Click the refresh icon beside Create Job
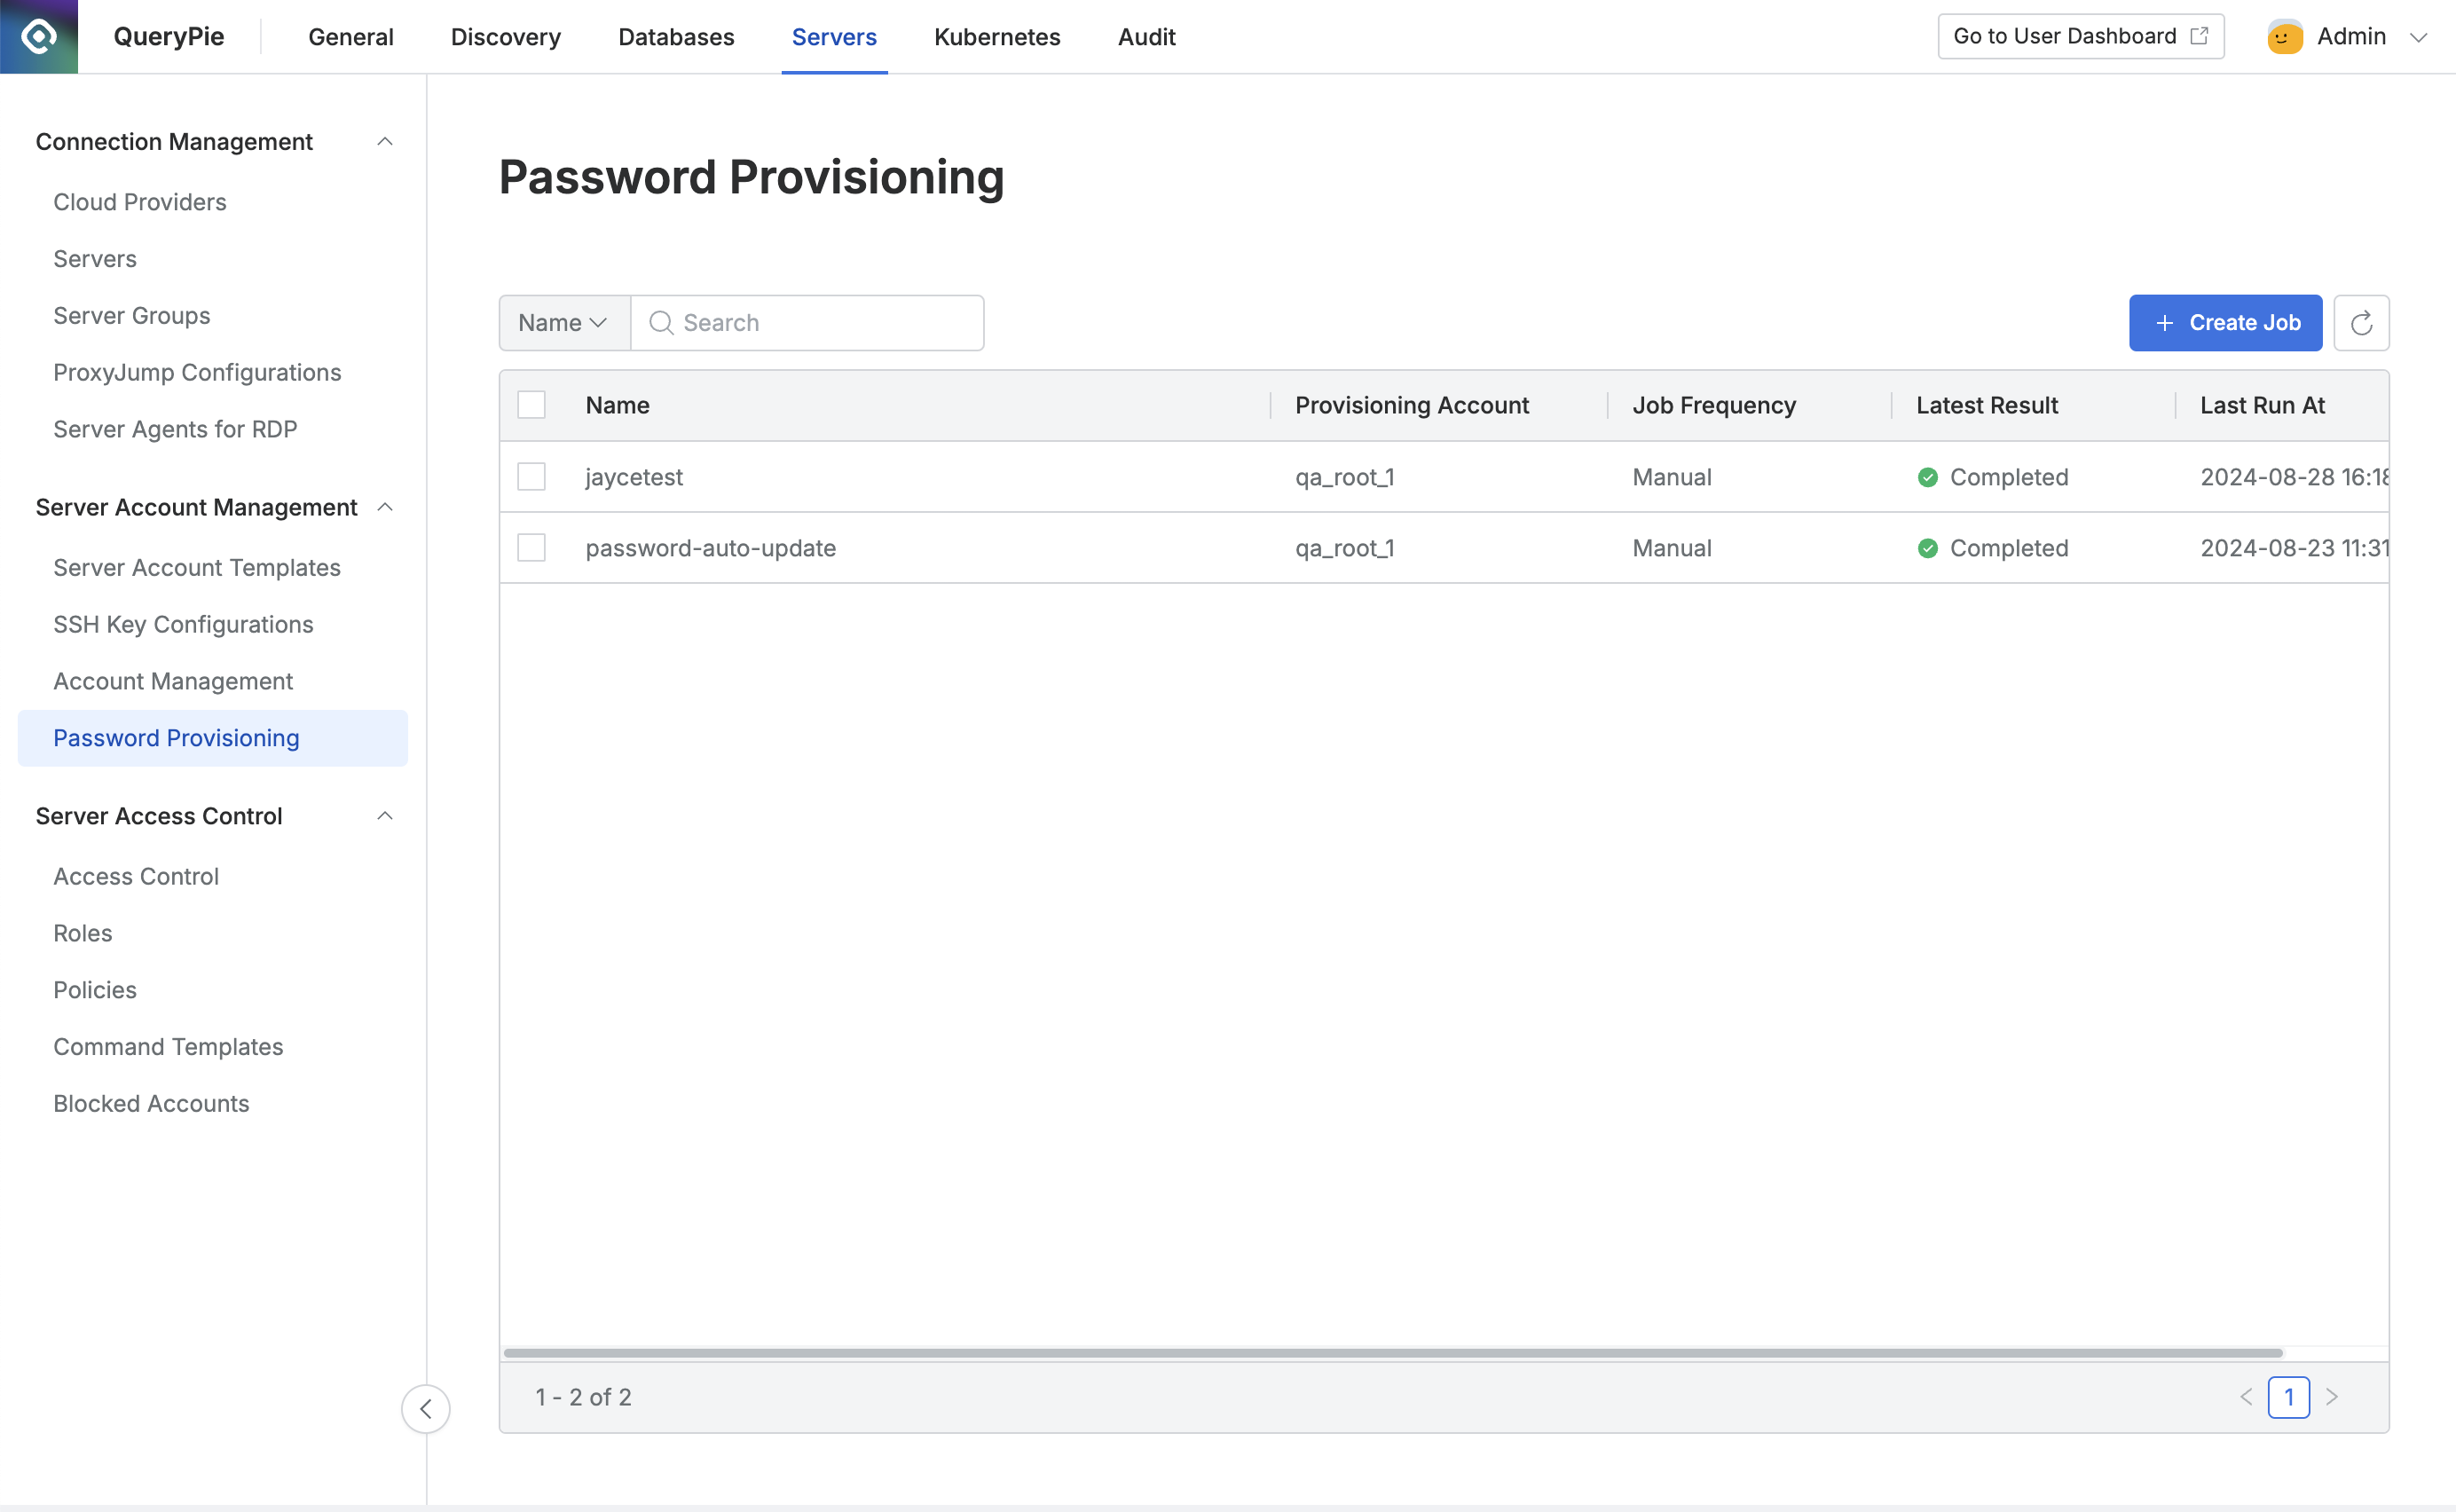 (x=2361, y=323)
